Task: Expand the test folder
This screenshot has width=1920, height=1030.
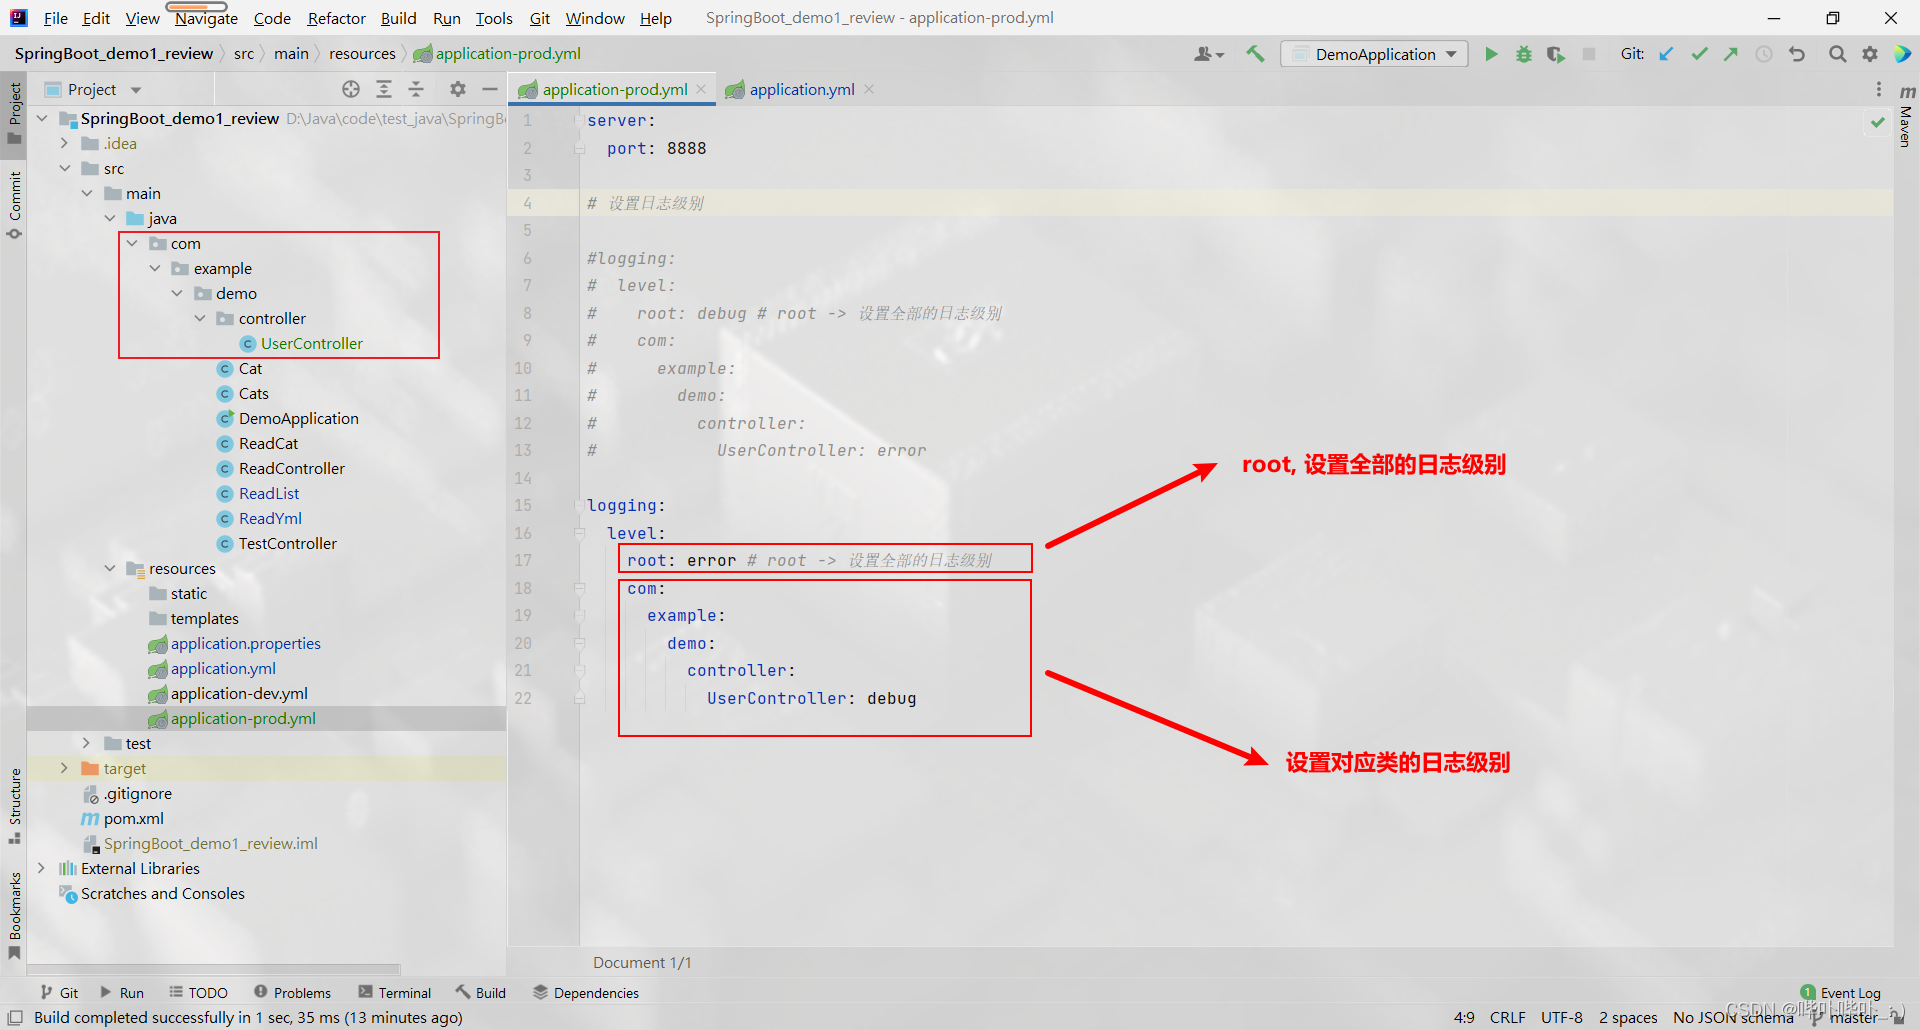Action: (86, 744)
